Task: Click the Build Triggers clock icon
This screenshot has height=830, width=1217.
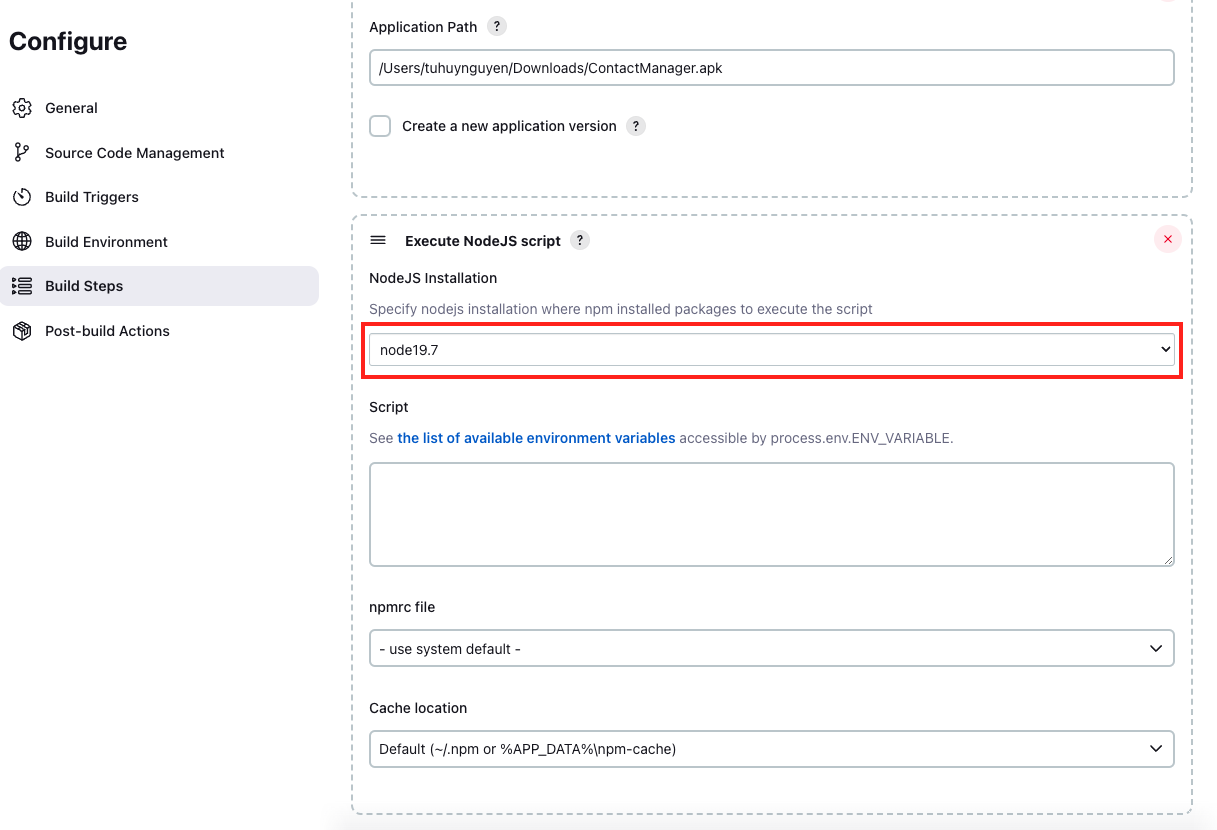Action: [x=22, y=197]
